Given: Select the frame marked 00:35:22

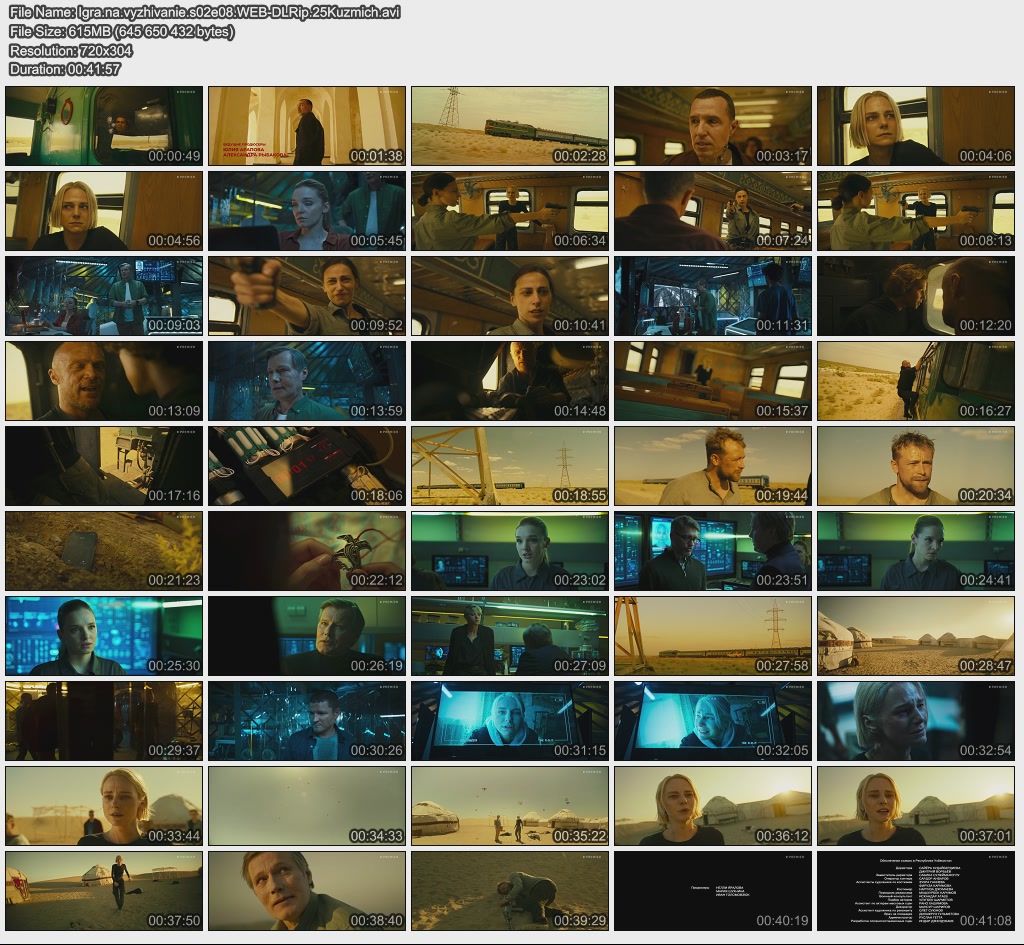Looking at the screenshot, I should tap(510, 806).
